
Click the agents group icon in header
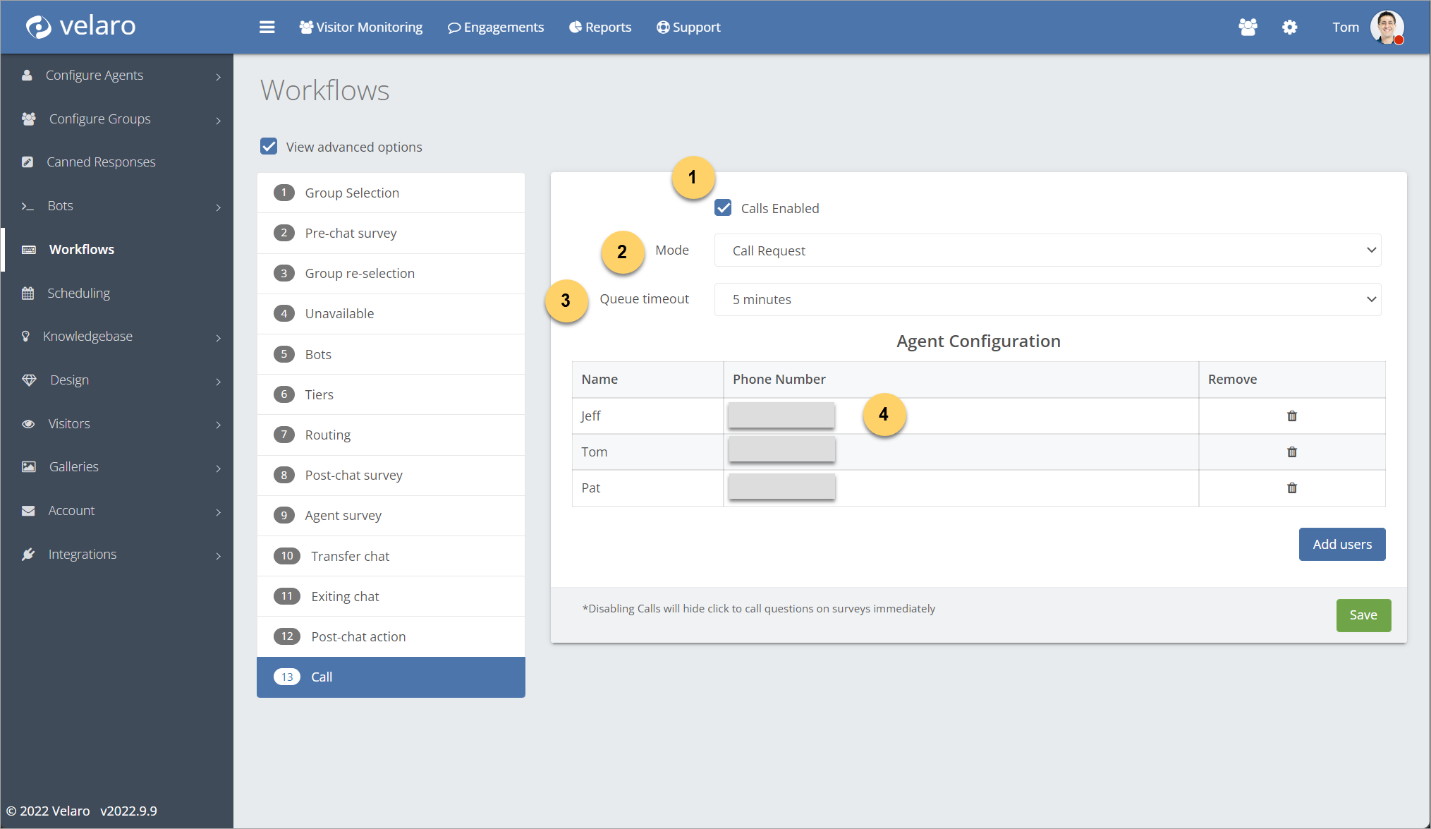click(x=1247, y=27)
